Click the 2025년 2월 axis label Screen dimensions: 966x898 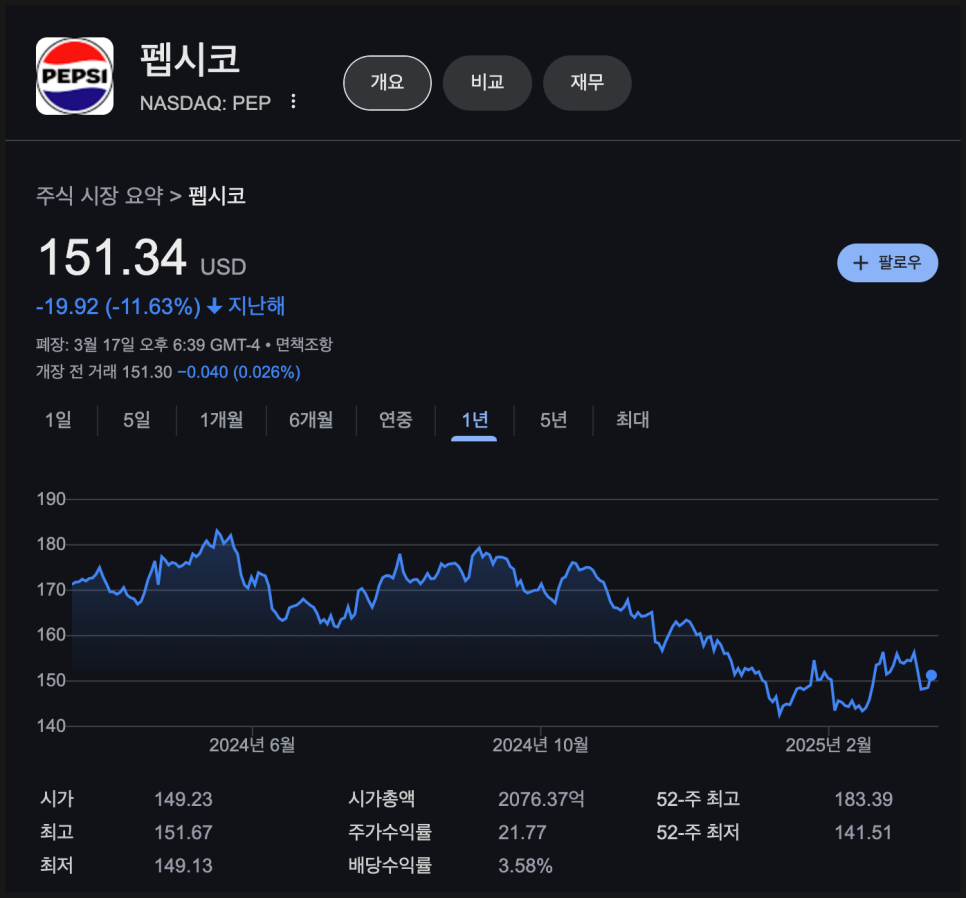(829, 745)
